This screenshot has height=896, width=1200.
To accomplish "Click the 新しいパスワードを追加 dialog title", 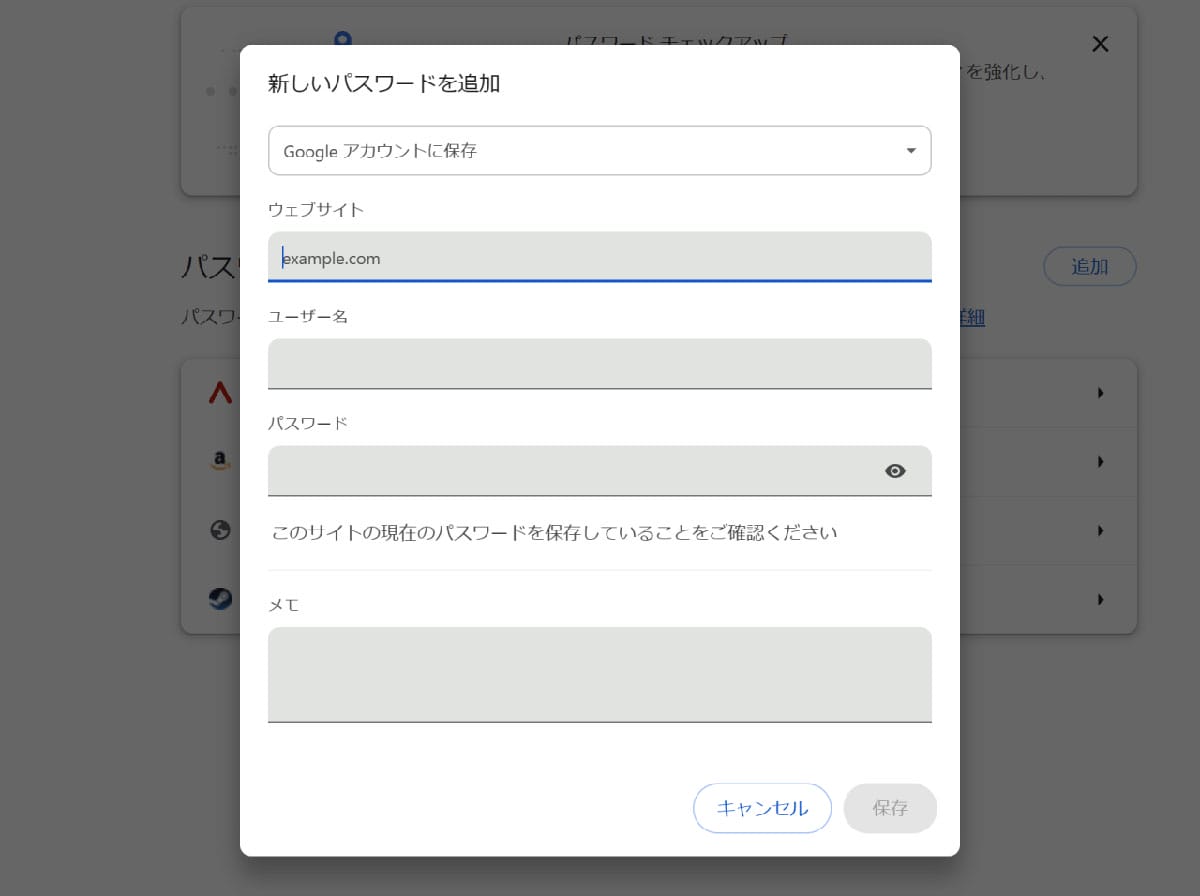I will (x=384, y=84).
